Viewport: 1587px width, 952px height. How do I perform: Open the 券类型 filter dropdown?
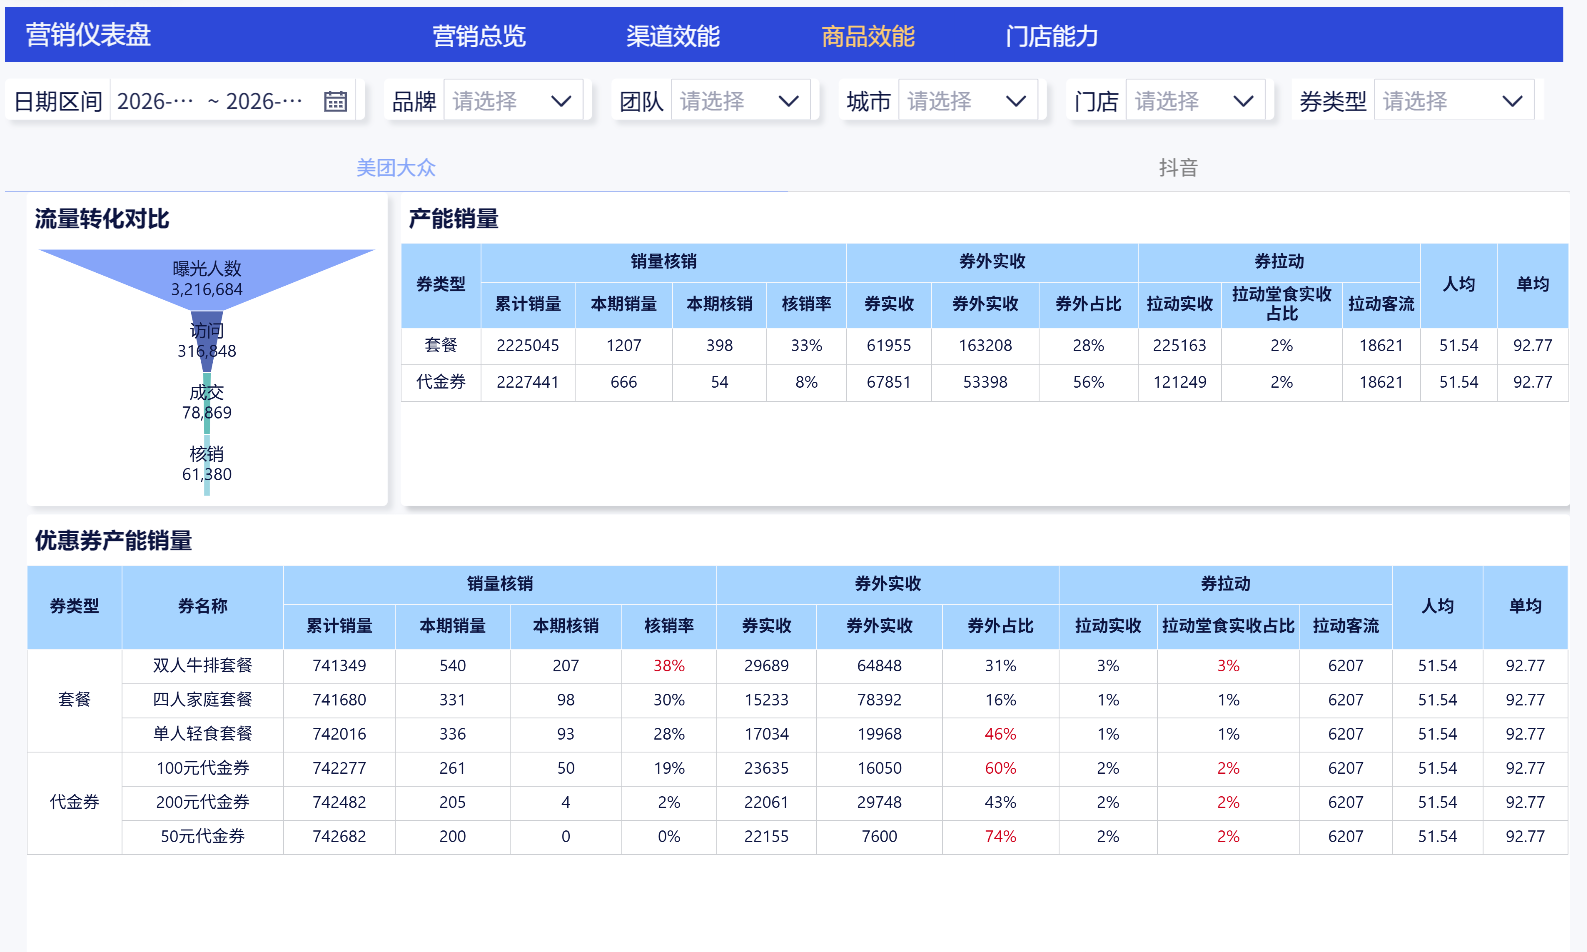[1454, 101]
